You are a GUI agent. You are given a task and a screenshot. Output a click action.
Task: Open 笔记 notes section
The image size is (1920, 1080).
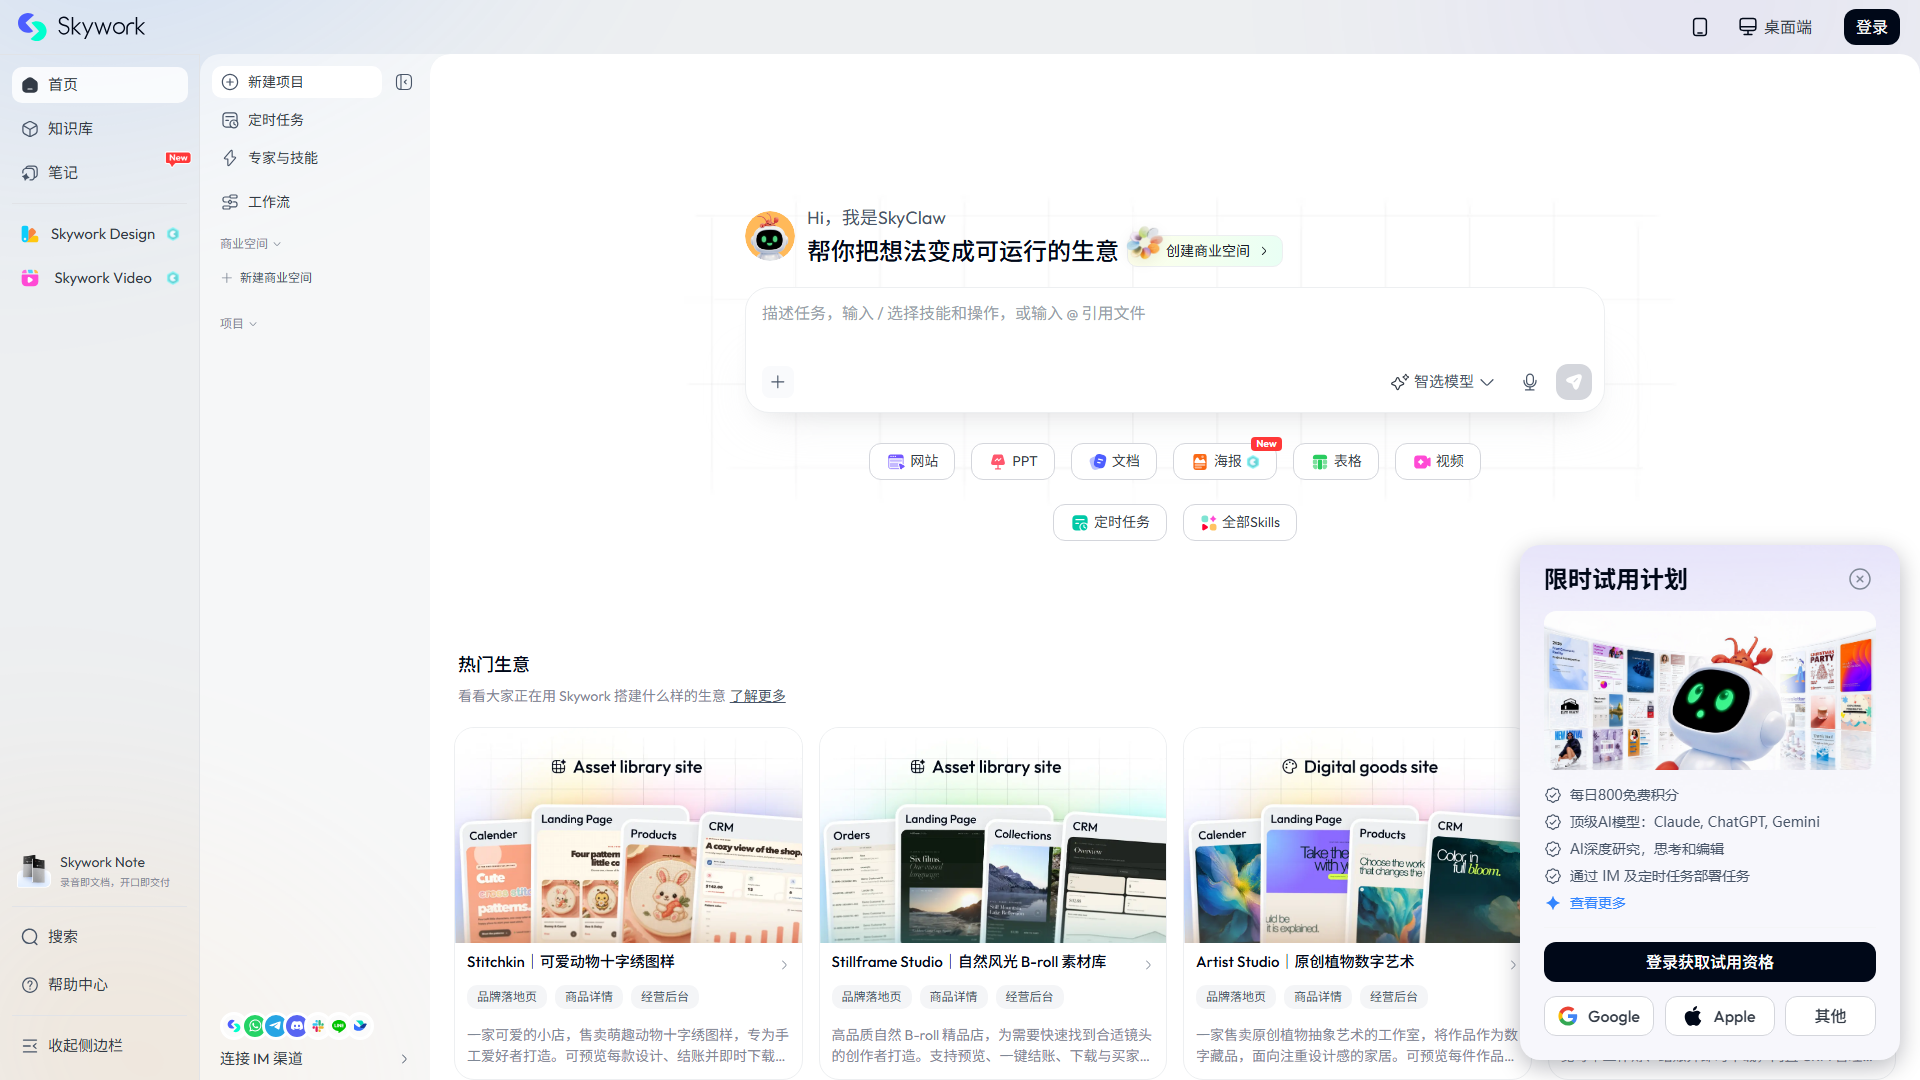point(100,173)
